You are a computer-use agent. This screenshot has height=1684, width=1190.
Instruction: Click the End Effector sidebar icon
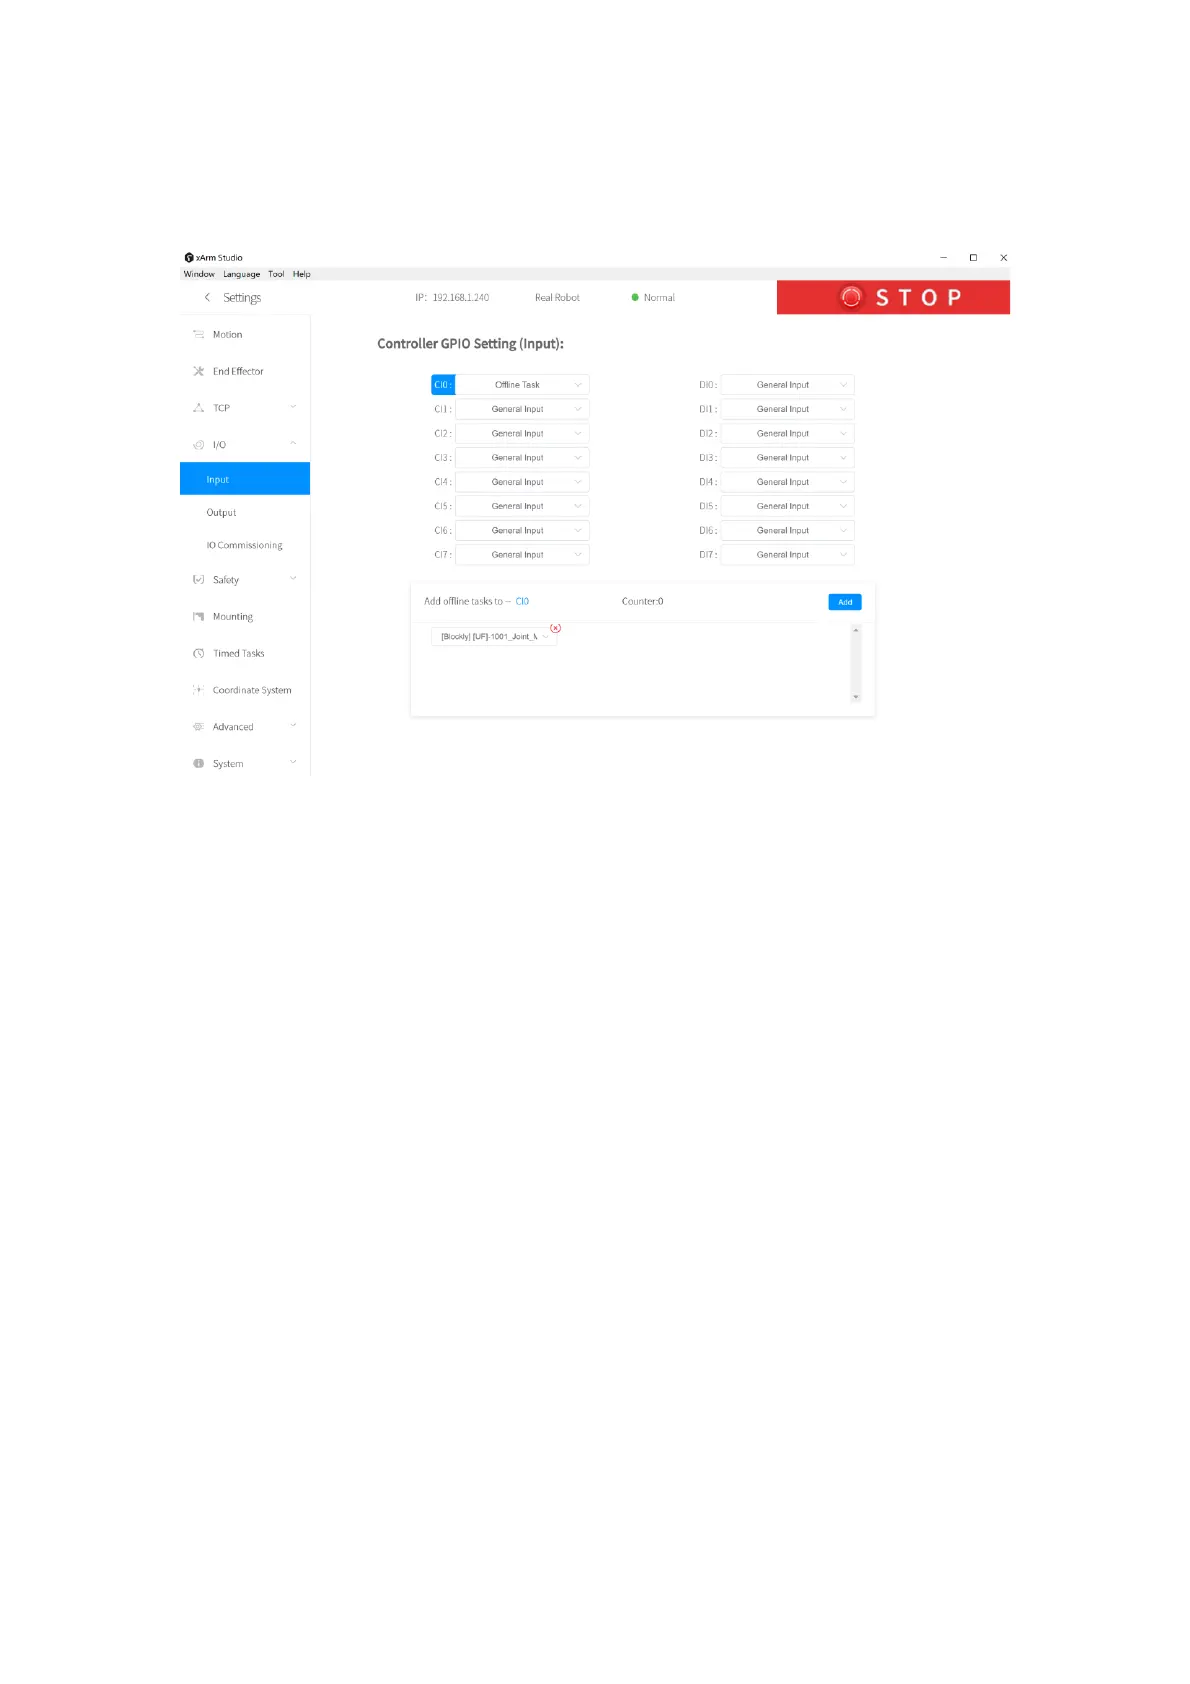(x=198, y=371)
